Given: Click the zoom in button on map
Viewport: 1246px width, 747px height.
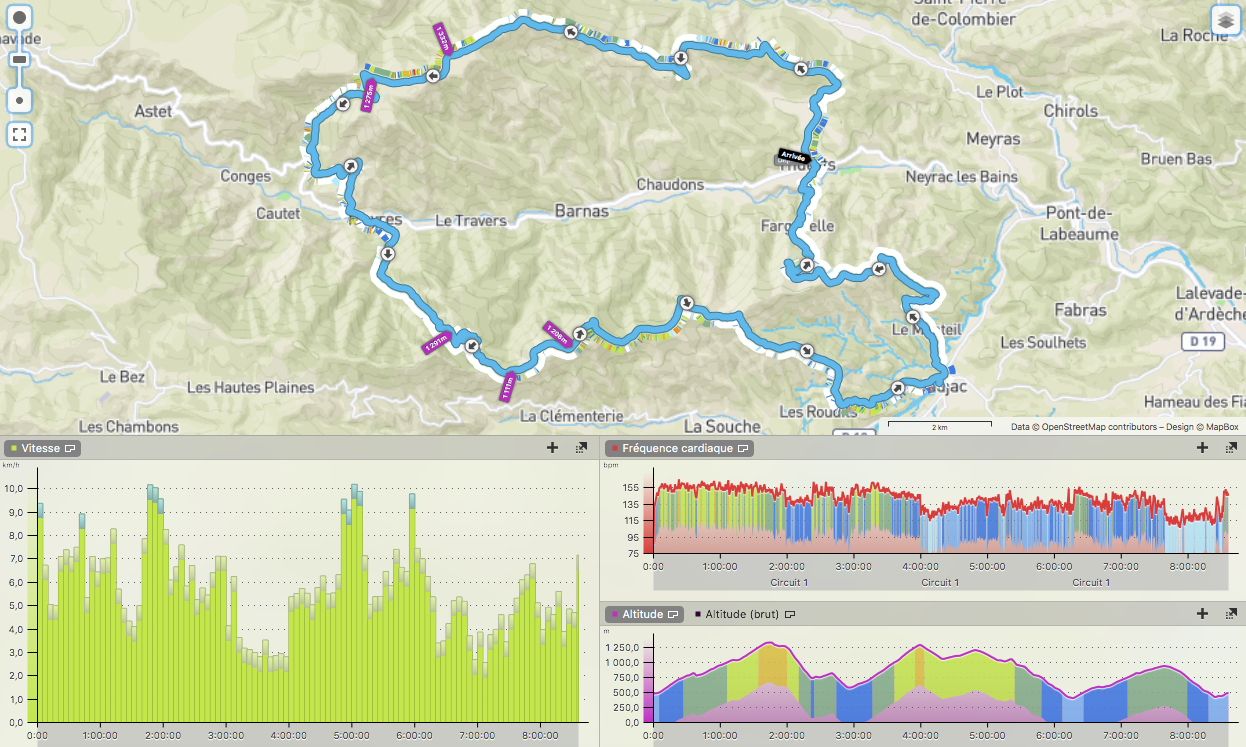Looking at the screenshot, I should tap(19, 19).
